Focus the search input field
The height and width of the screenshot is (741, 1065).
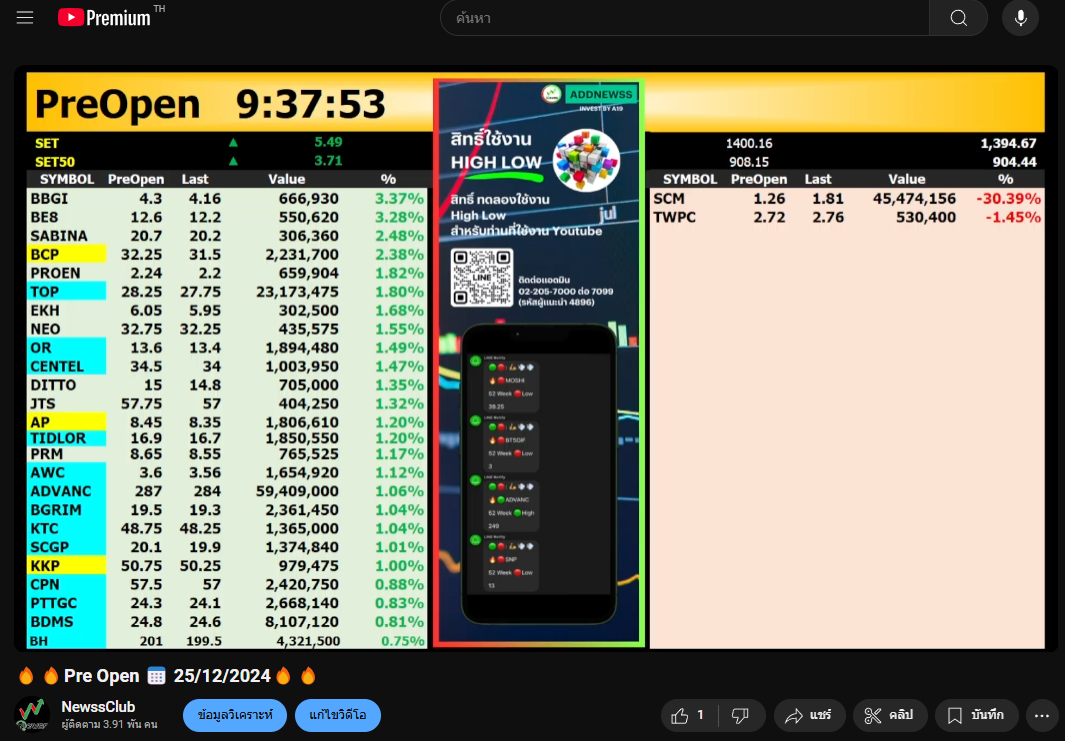(685, 18)
